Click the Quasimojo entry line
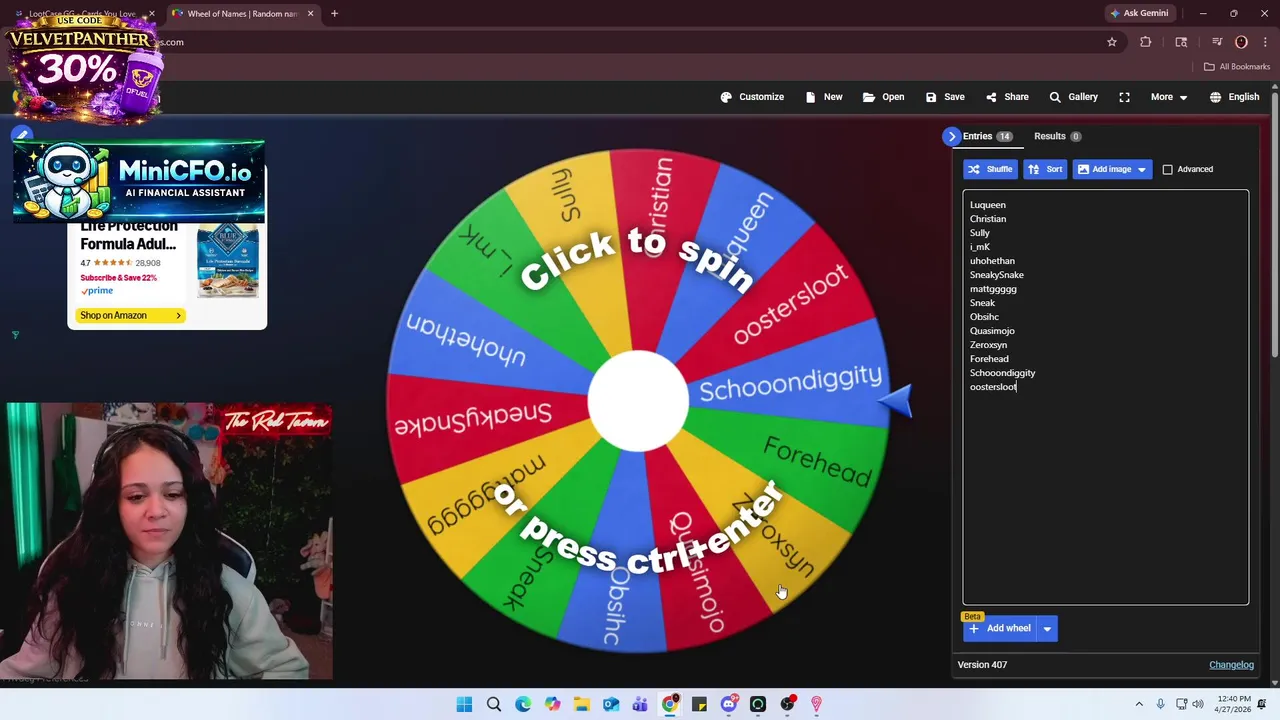 point(992,331)
